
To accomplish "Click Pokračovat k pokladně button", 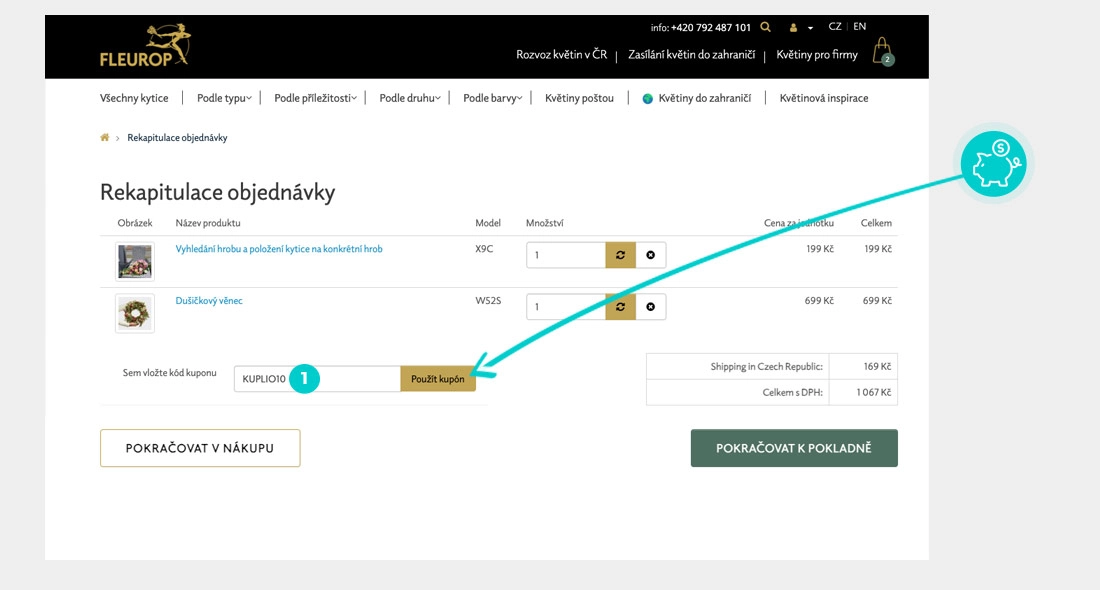I will 794,448.
